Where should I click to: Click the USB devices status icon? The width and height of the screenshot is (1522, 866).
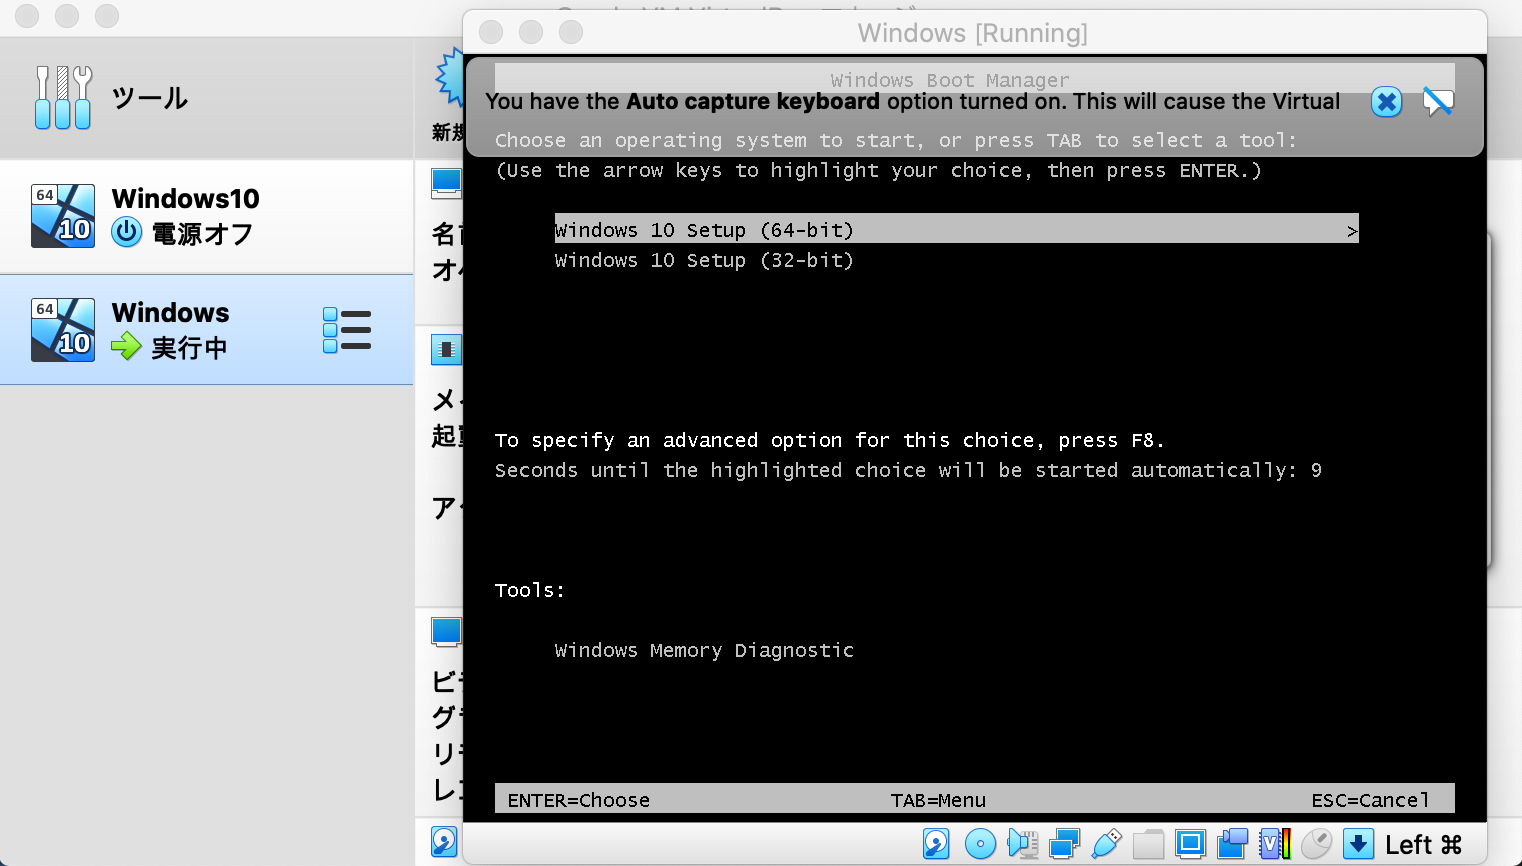tap(1107, 843)
